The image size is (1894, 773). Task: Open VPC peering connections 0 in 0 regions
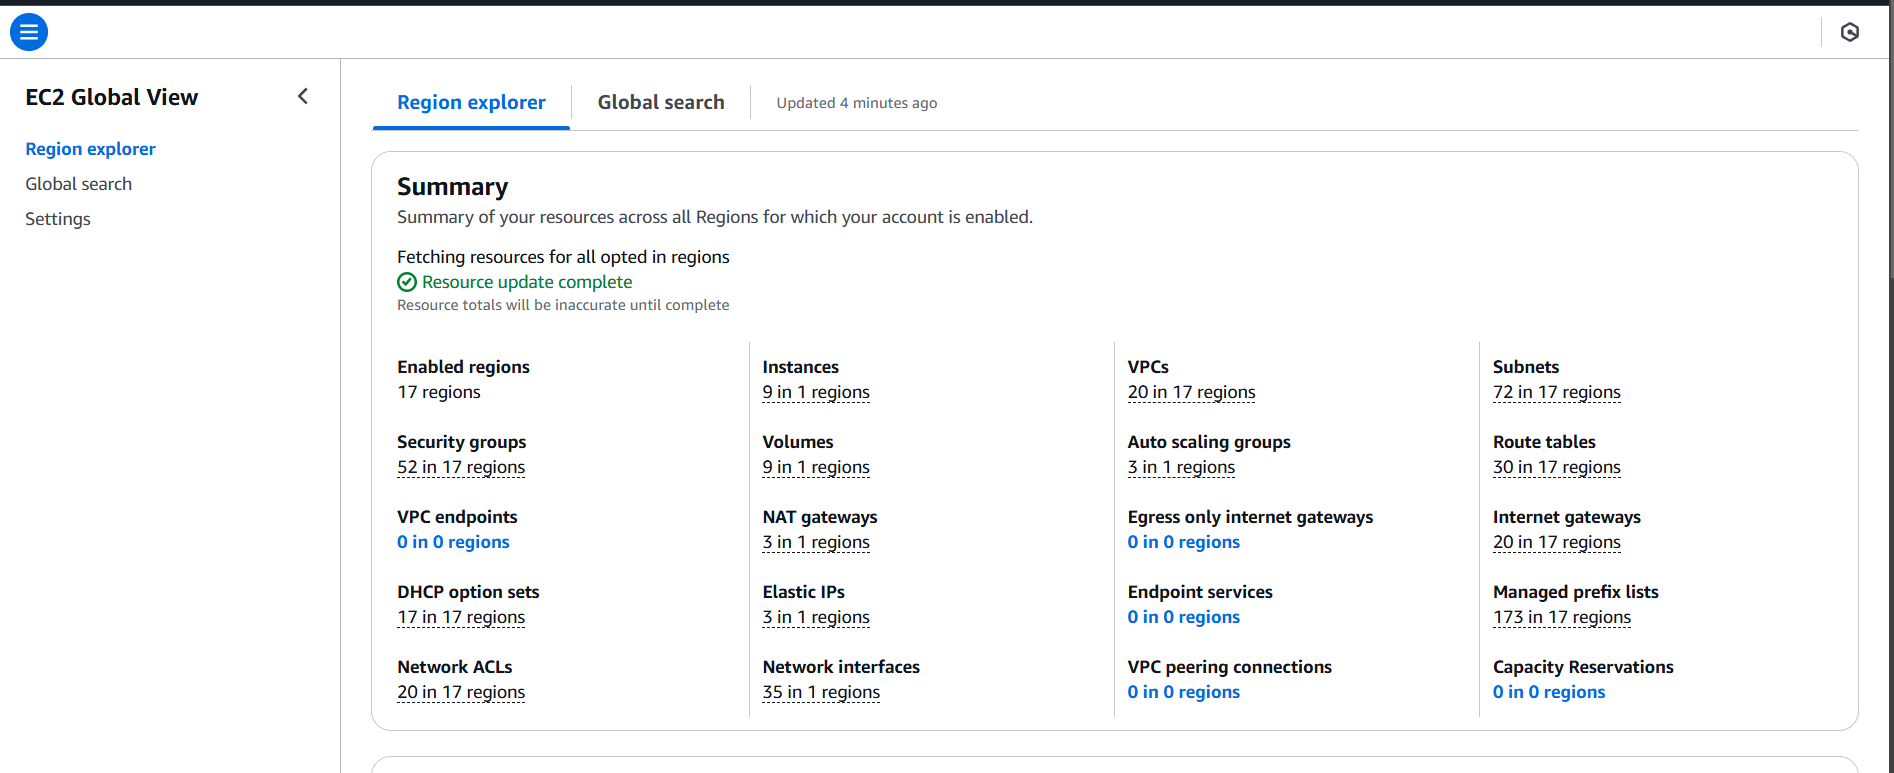click(x=1183, y=692)
